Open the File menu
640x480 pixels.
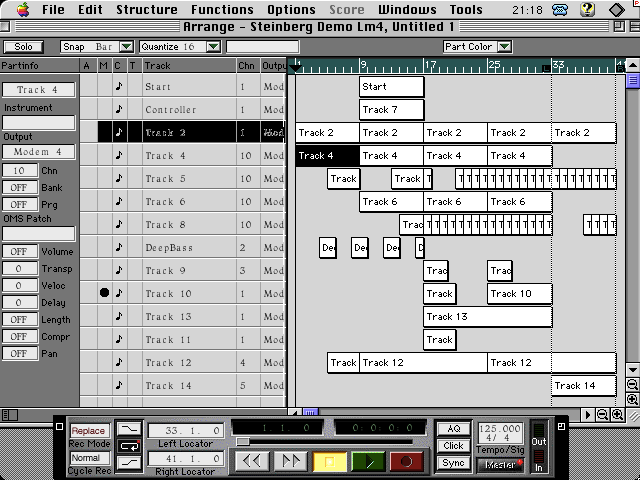pyautogui.click(x=53, y=9)
